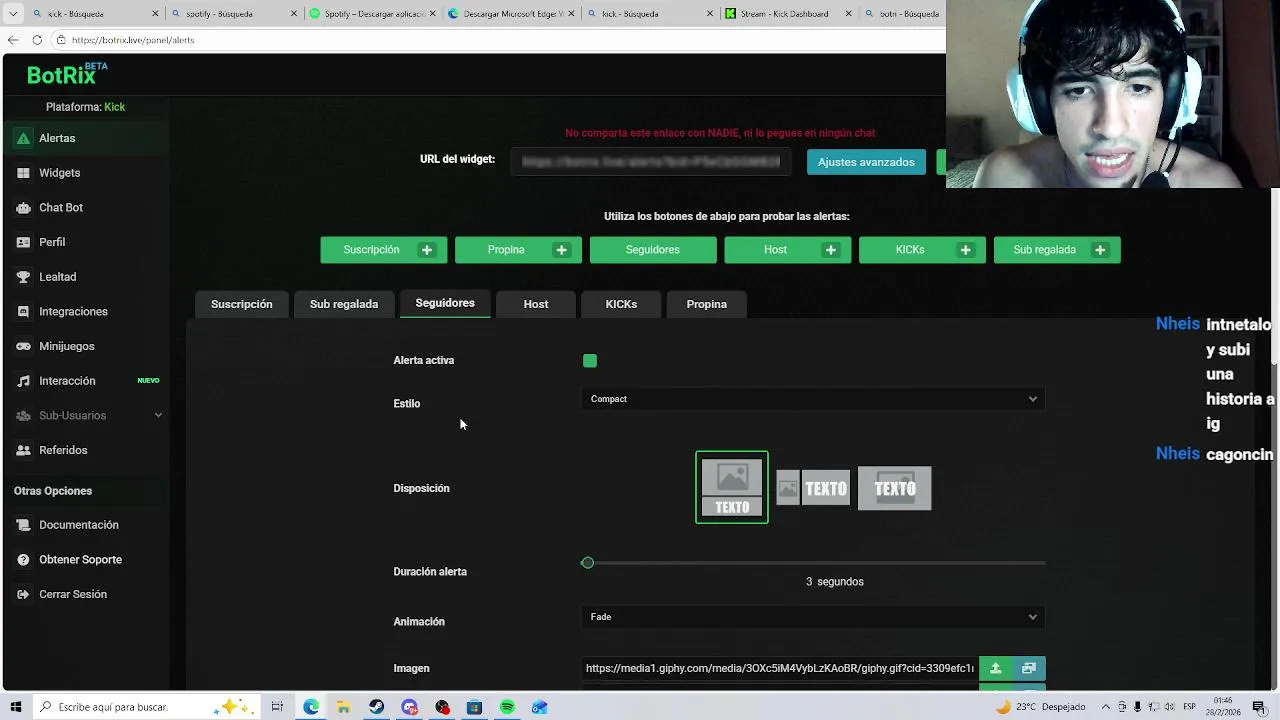Image resolution: width=1280 pixels, height=720 pixels.
Task: Open the taskbar weather widget
Action: tap(1040, 707)
